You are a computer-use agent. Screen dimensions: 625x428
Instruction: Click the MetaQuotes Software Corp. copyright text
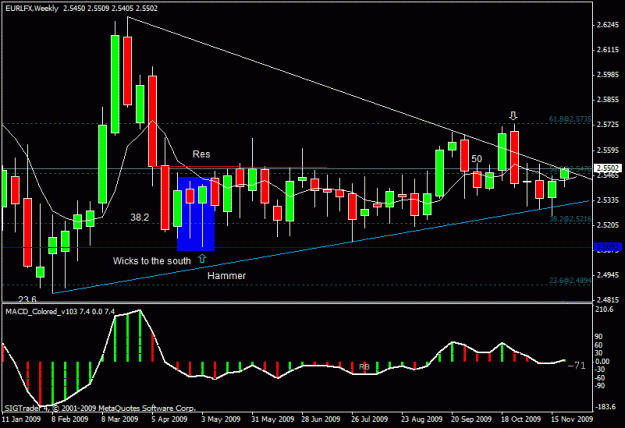coord(100,408)
